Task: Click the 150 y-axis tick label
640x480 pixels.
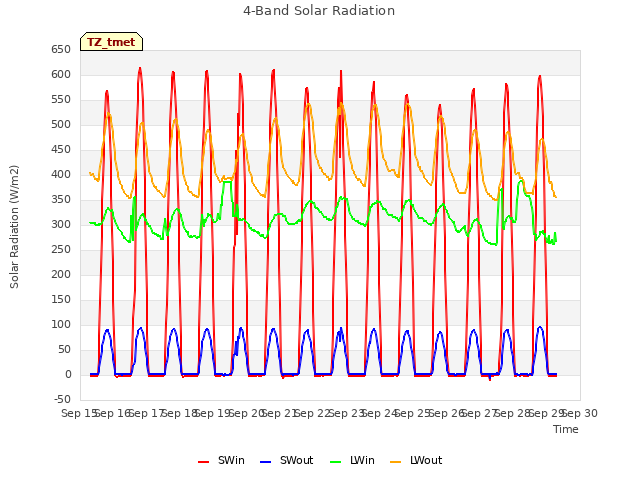Action: click(61, 300)
